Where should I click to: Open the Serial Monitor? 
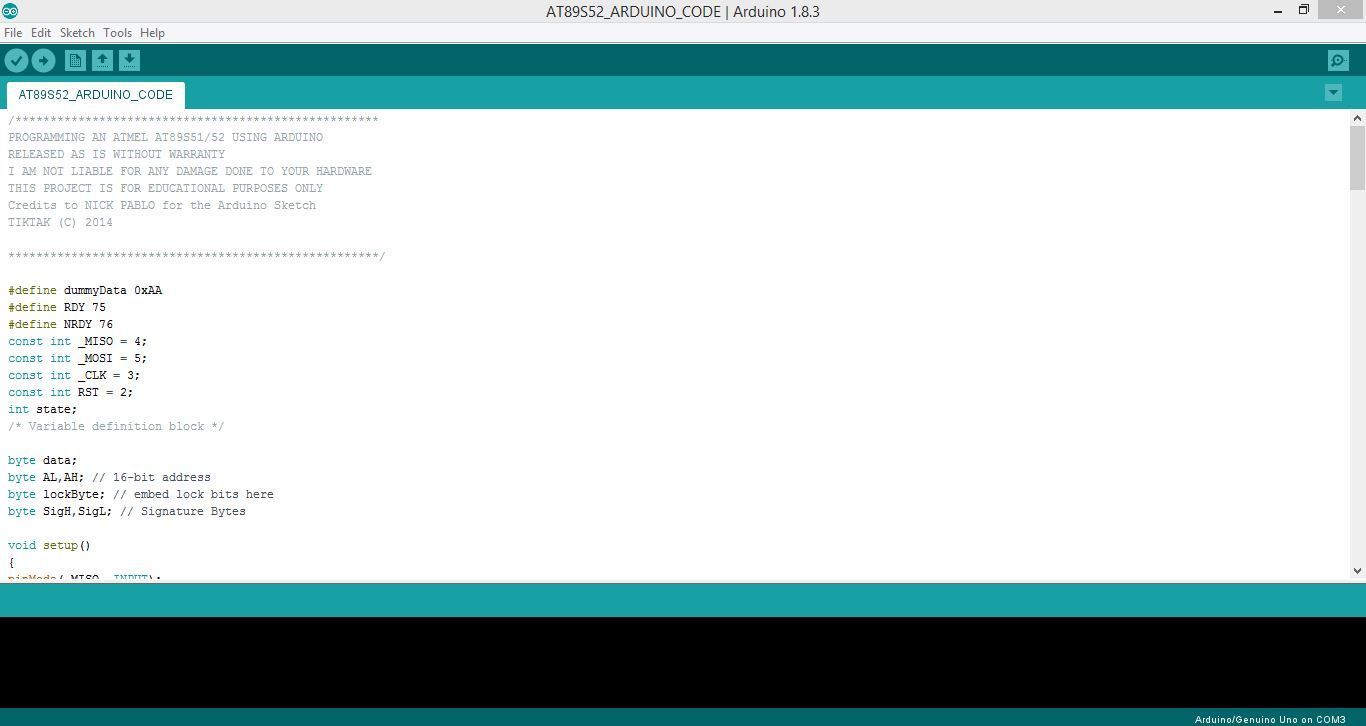[1338, 60]
